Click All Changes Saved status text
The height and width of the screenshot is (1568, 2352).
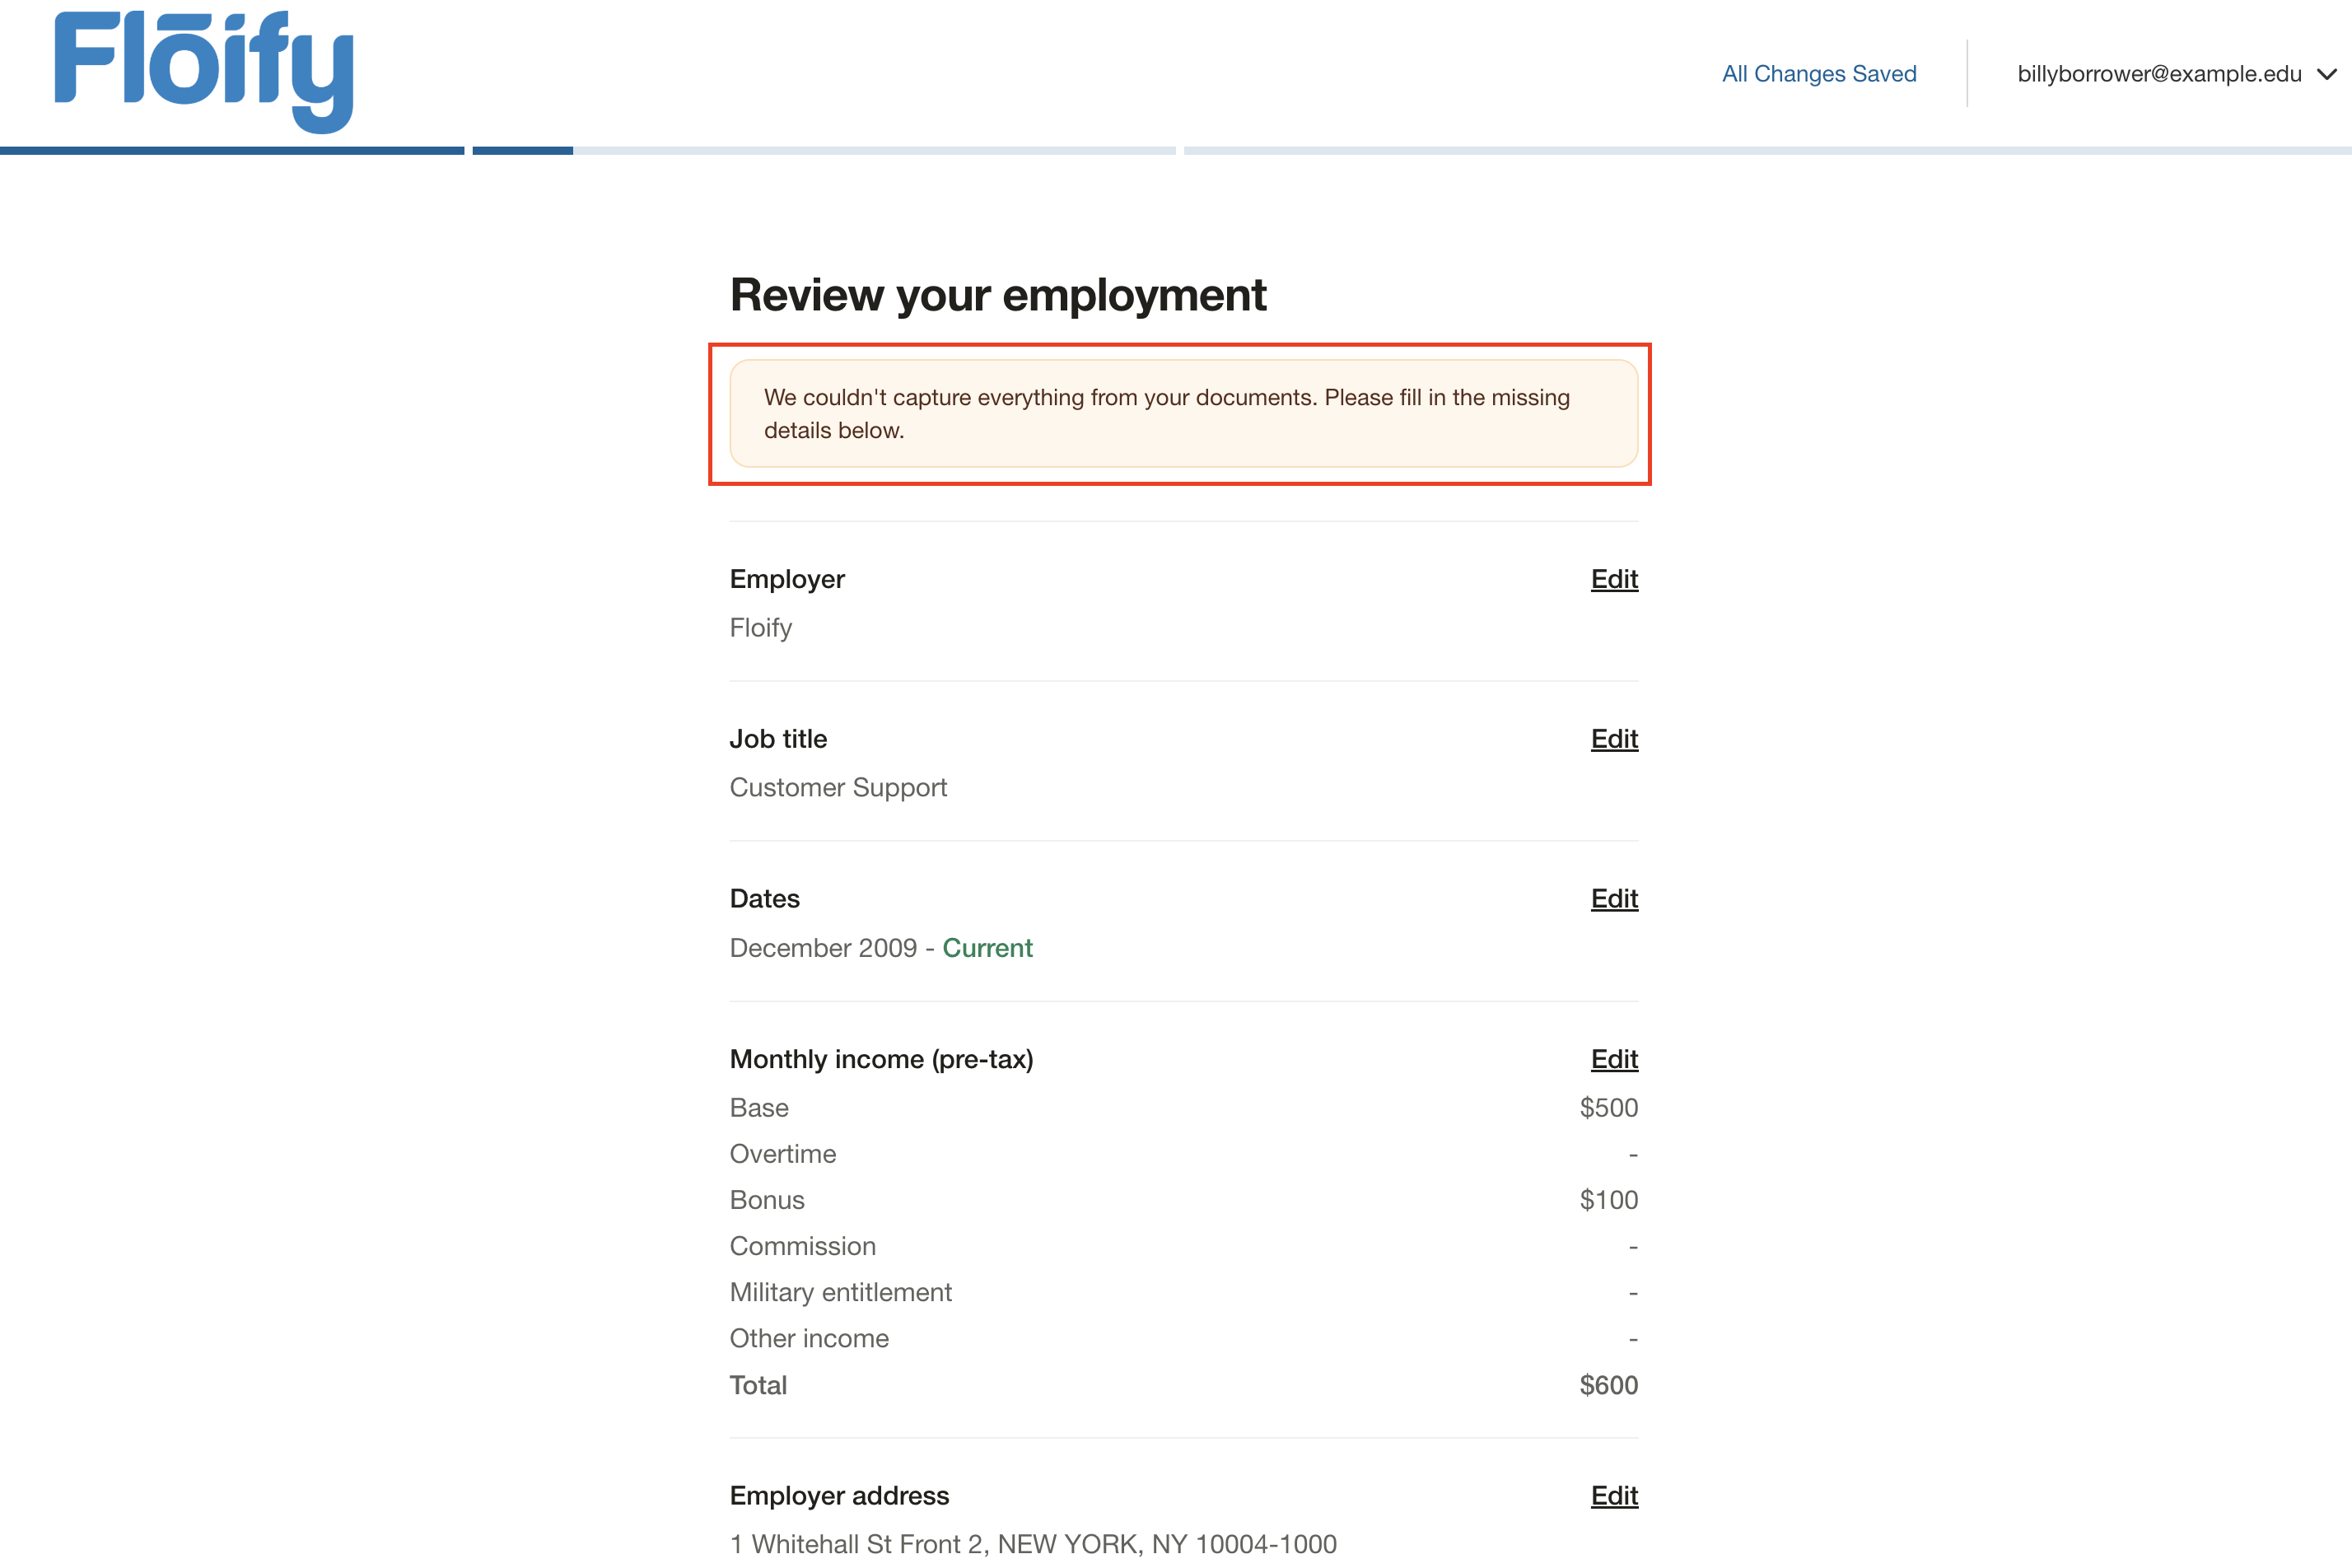1818,74
